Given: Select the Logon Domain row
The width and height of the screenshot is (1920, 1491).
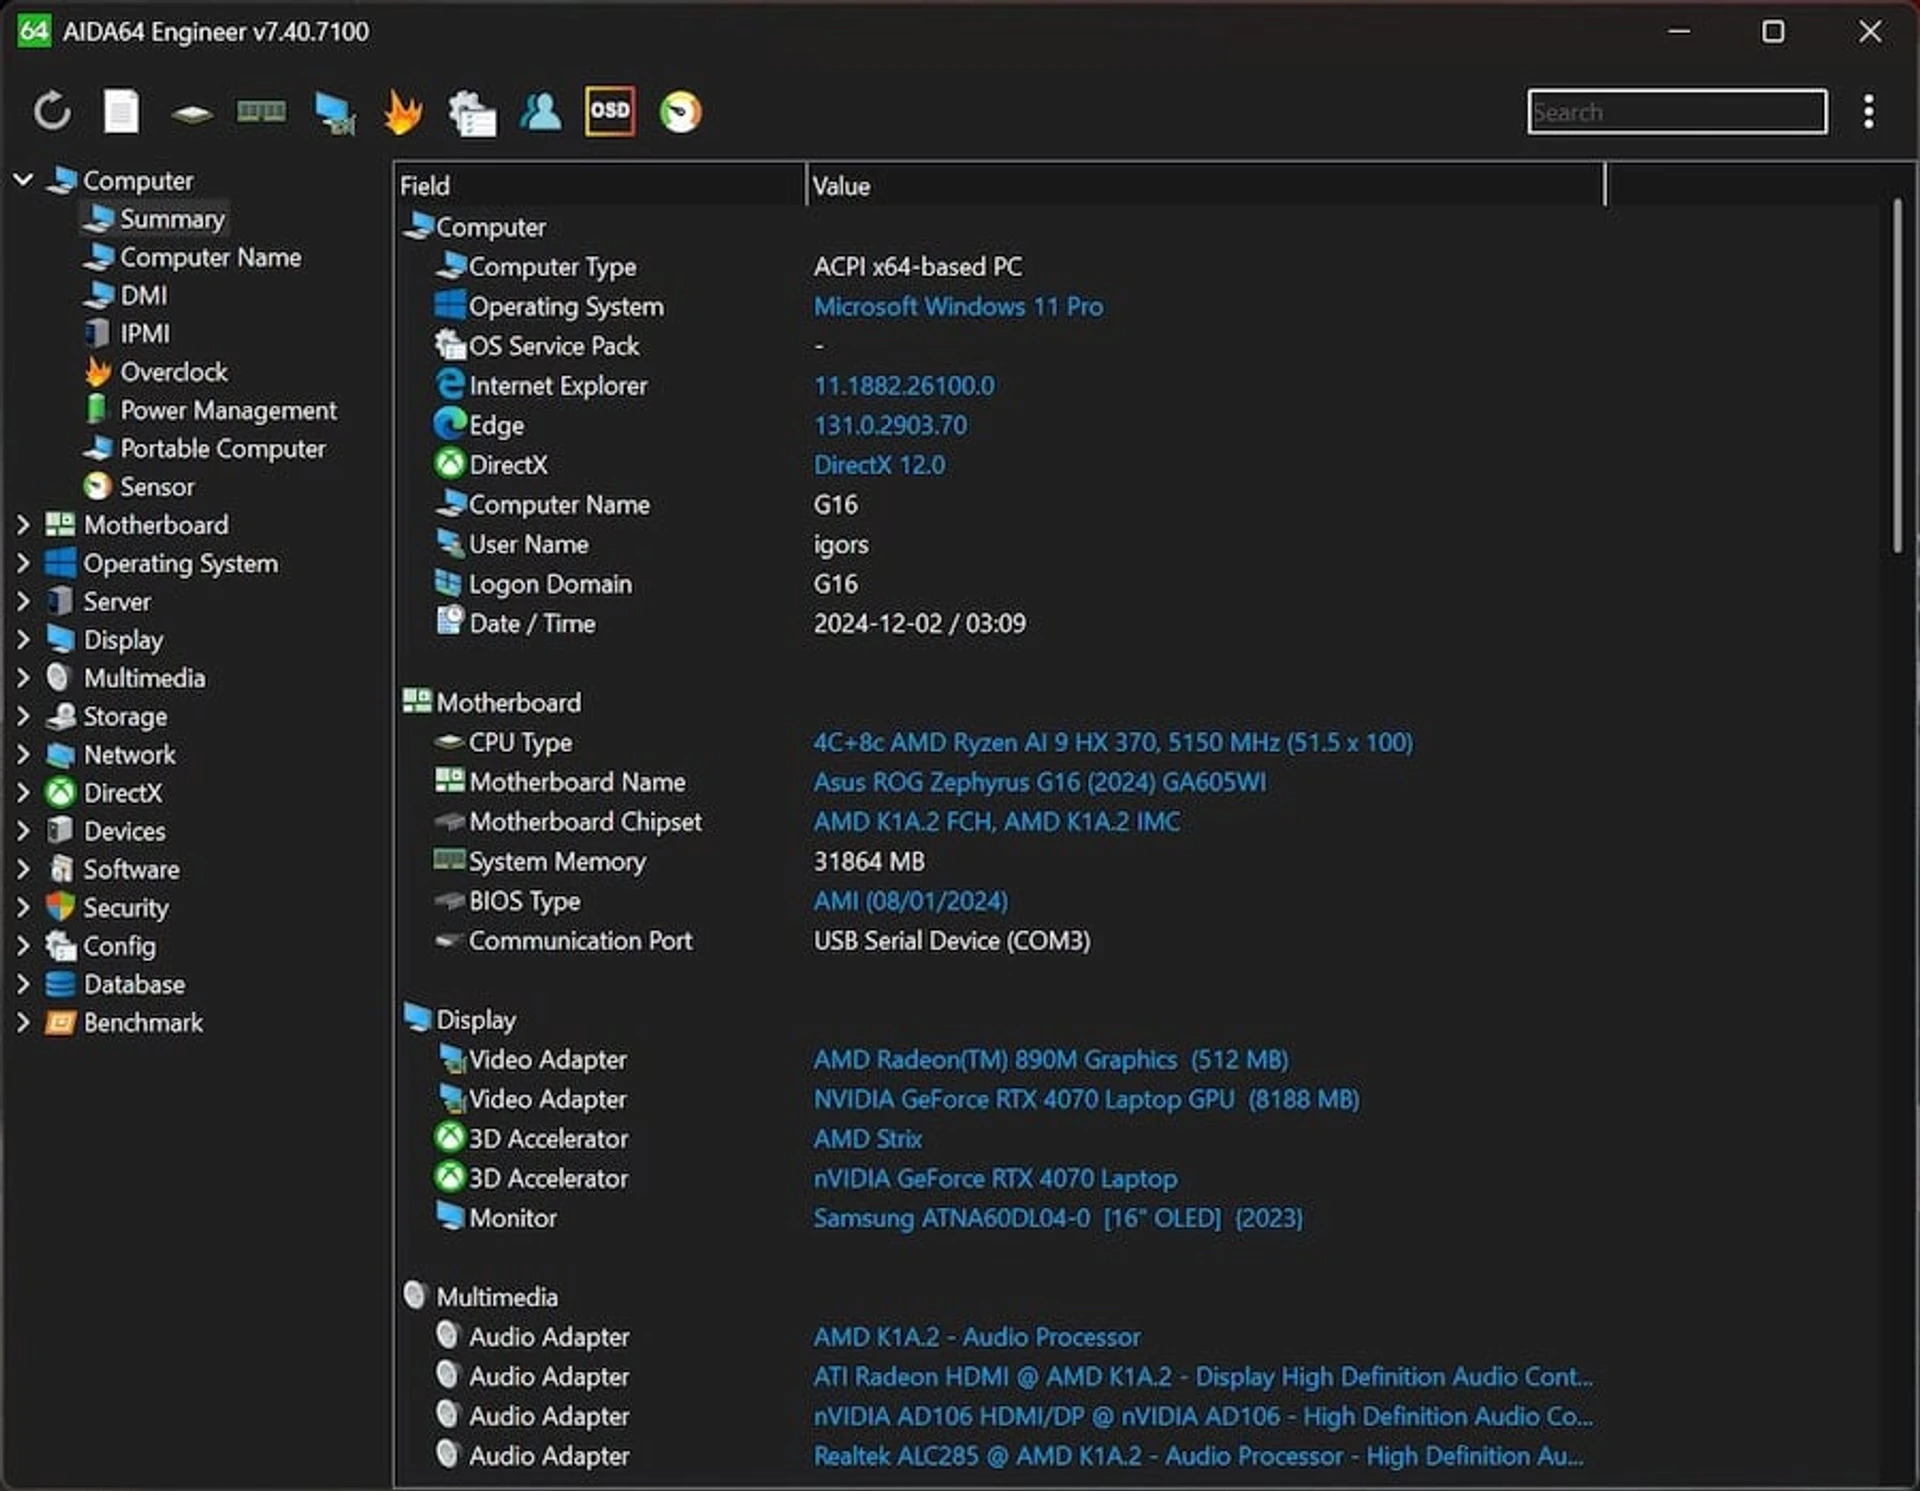Looking at the screenshot, I should (x=1000, y=583).
